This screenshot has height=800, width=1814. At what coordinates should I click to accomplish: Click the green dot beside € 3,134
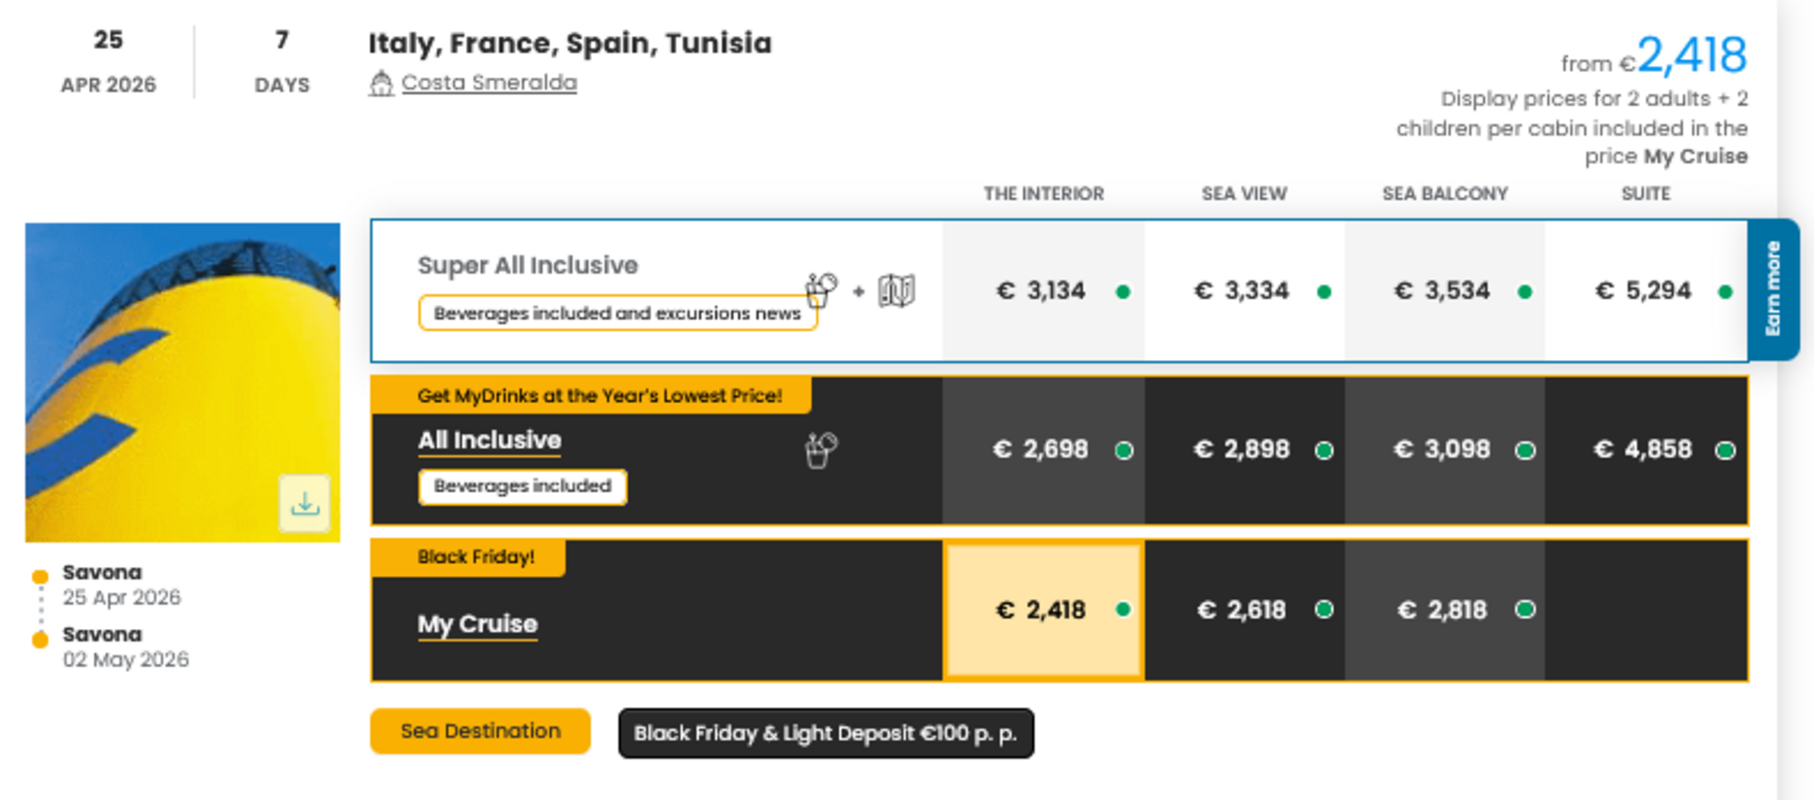click(x=1123, y=292)
